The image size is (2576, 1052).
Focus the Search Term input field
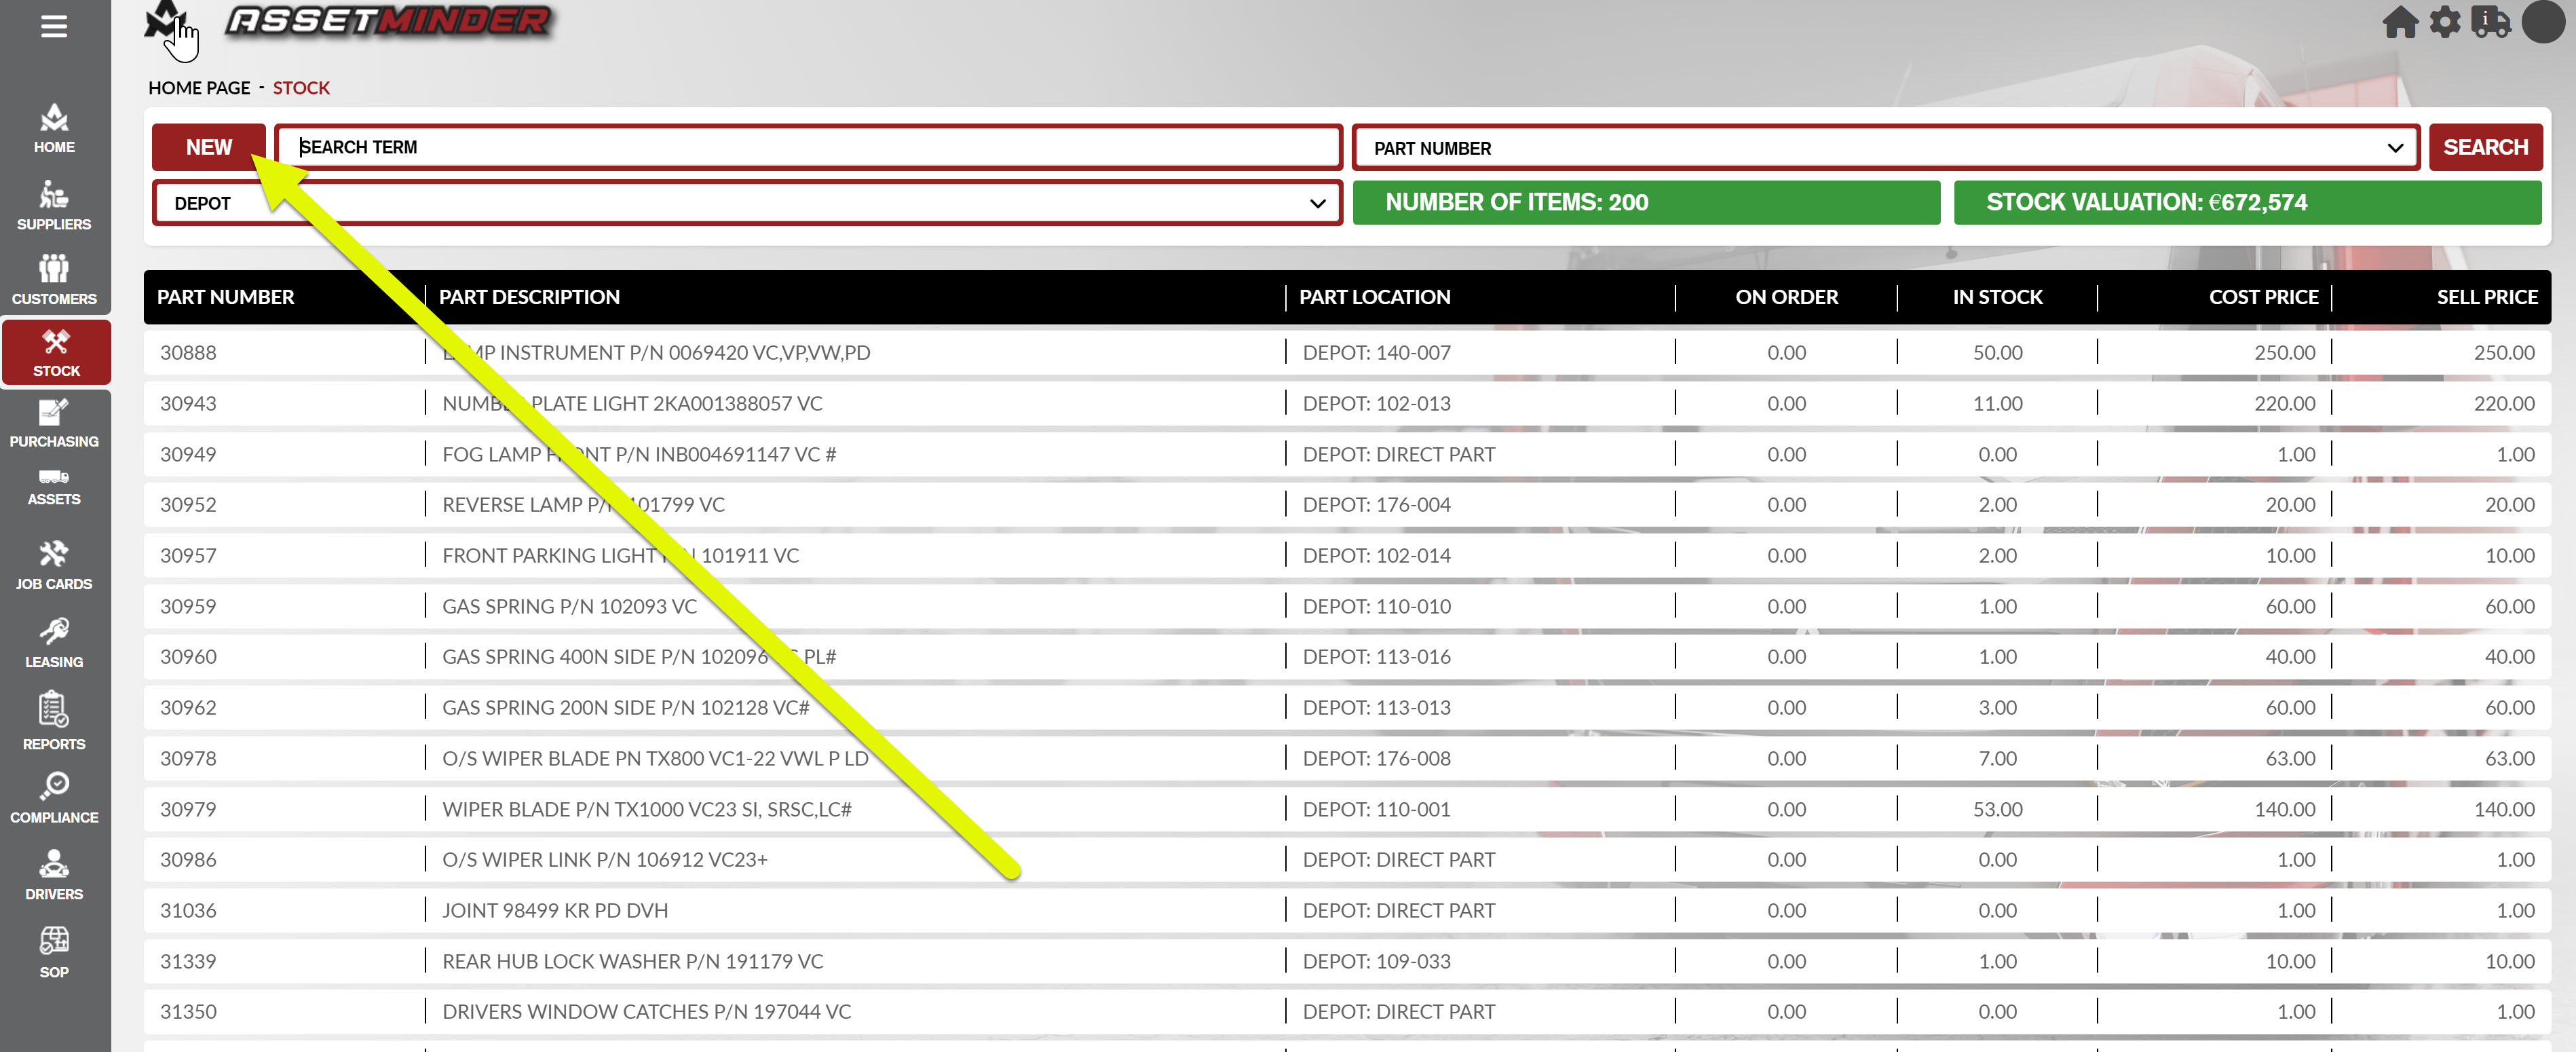(x=808, y=147)
